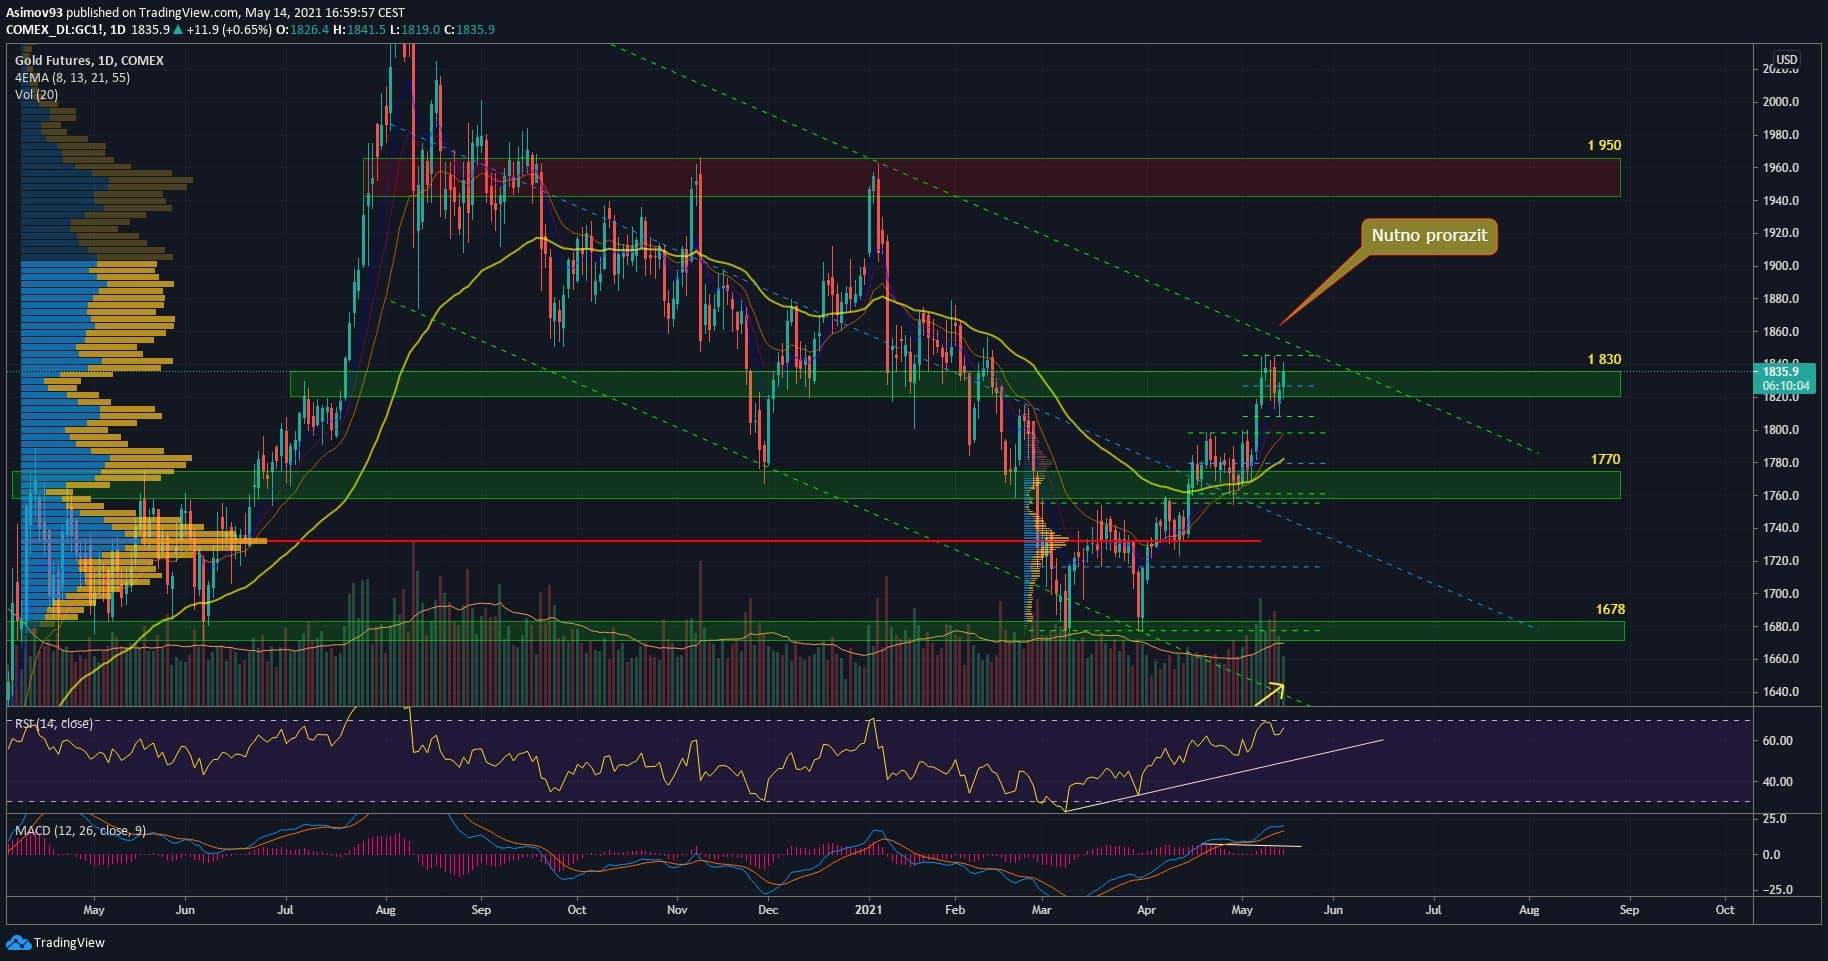Screen dimensions: 1828x961
Task: Click the USD currency label on price axis
Action: 1786,60
